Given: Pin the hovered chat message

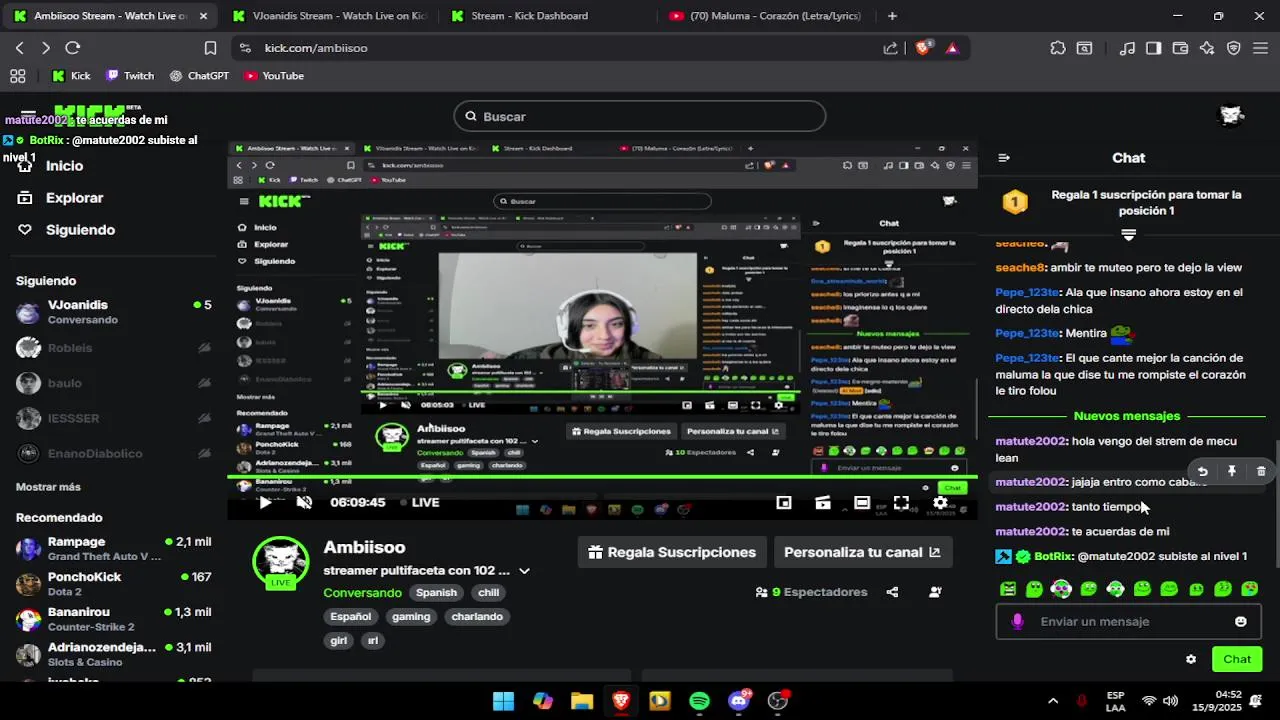Looking at the screenshot, I should coord(1232,471).
